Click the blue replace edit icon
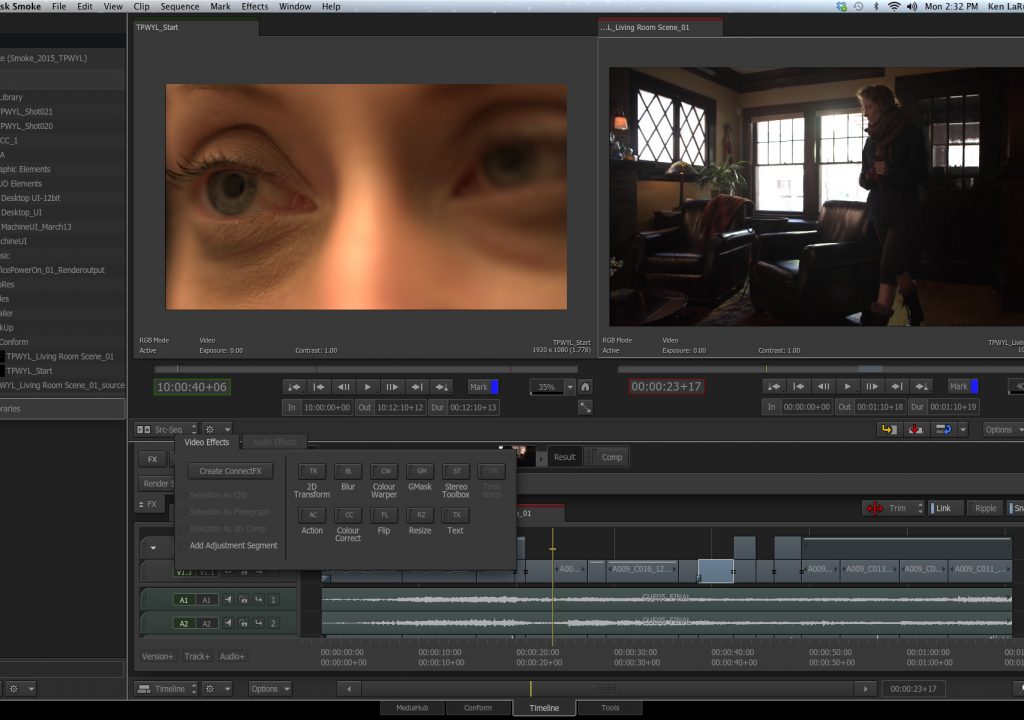 [943, 429]
